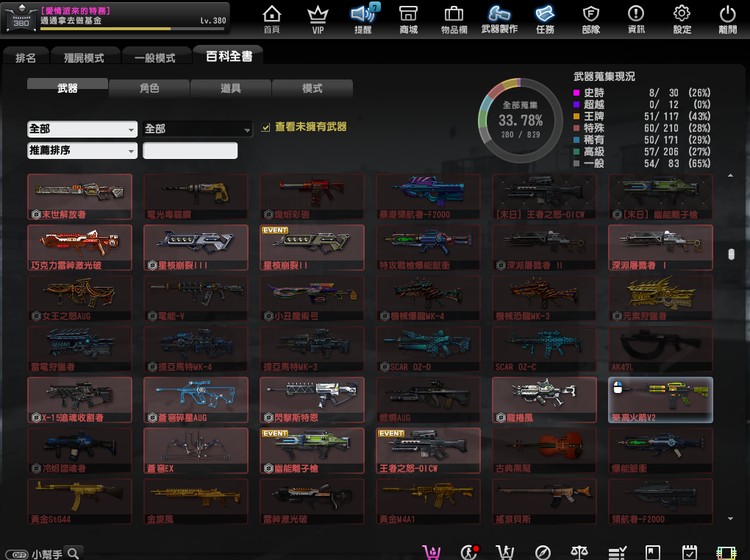This screenshot has width=750, height=560.
Task: Switch to the 殭屍模式 tab
Action: click(x=84, y=57)
